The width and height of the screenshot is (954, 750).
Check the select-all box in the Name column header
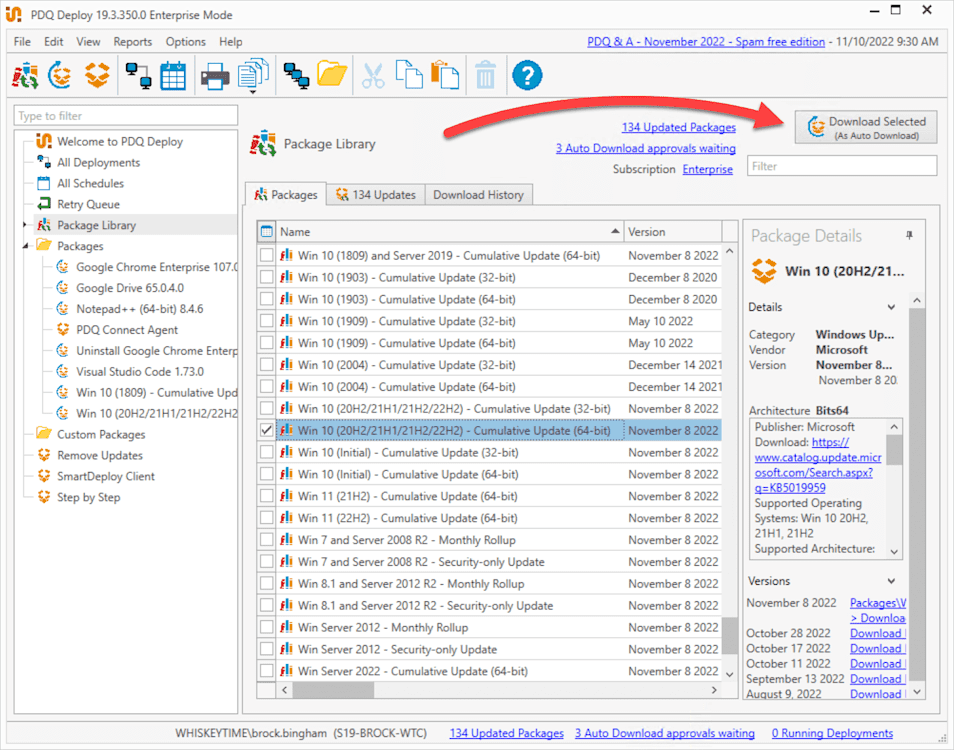(266, 231)
